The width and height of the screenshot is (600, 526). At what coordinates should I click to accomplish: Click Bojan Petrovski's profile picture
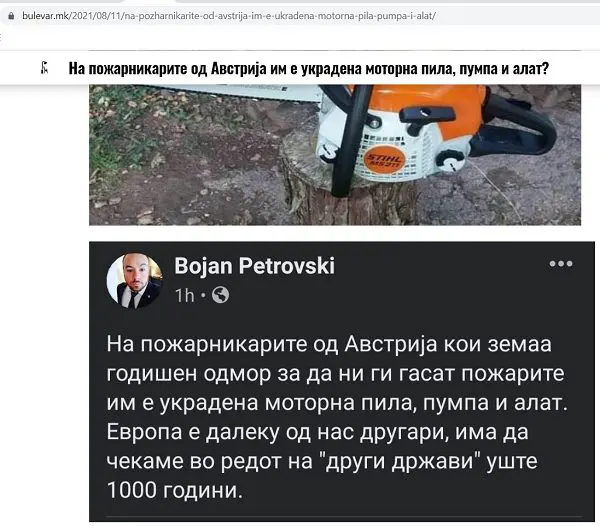coord(134,281)
